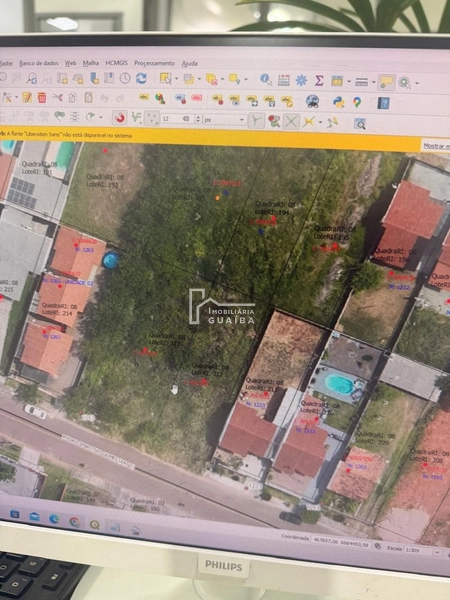Open the Ajuda menu
The height and width of the screenshot is (600, 450).
(189, 64)
